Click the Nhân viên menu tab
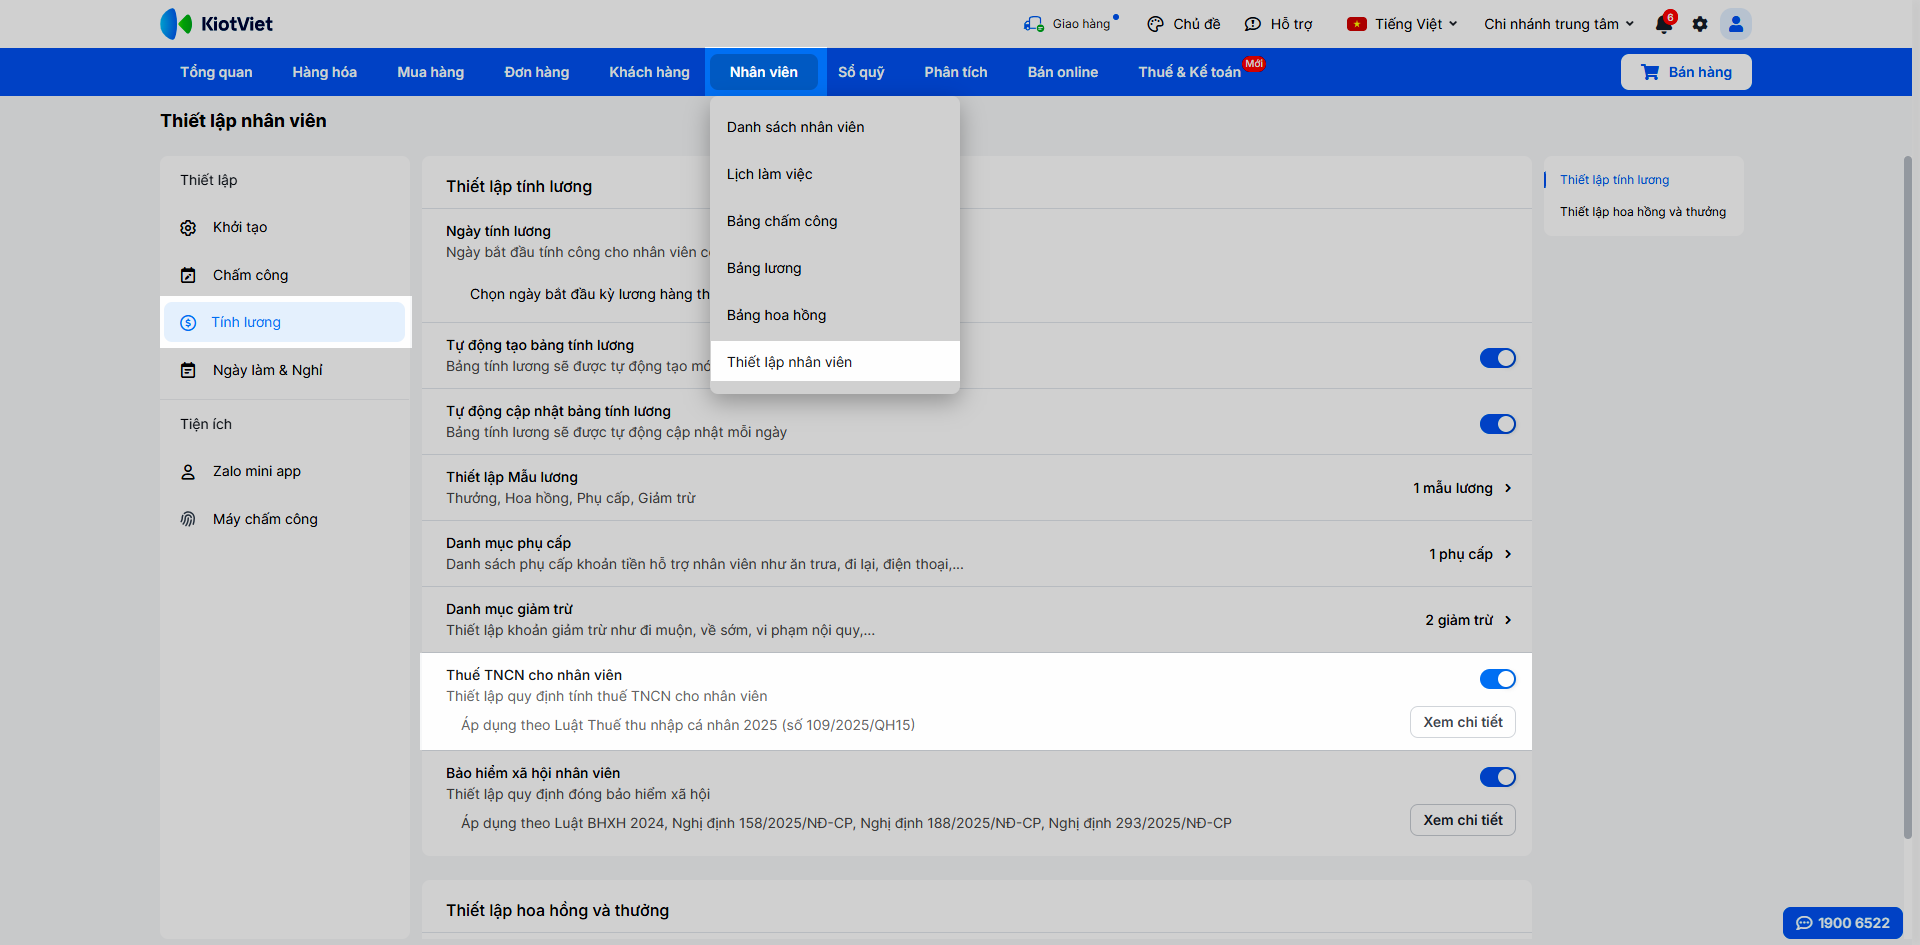The width and height of the screenshot is (1920, 945). [x=764, y=72]
